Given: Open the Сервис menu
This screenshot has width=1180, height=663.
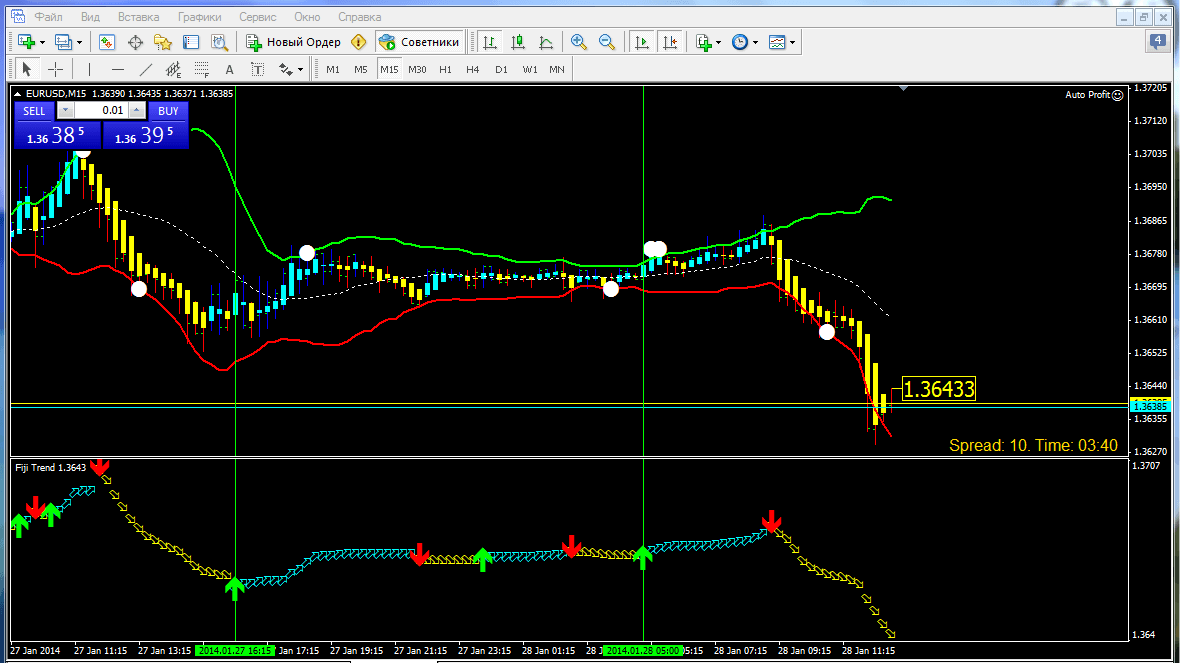Looking at the screenshot, I should pos(257,16).
